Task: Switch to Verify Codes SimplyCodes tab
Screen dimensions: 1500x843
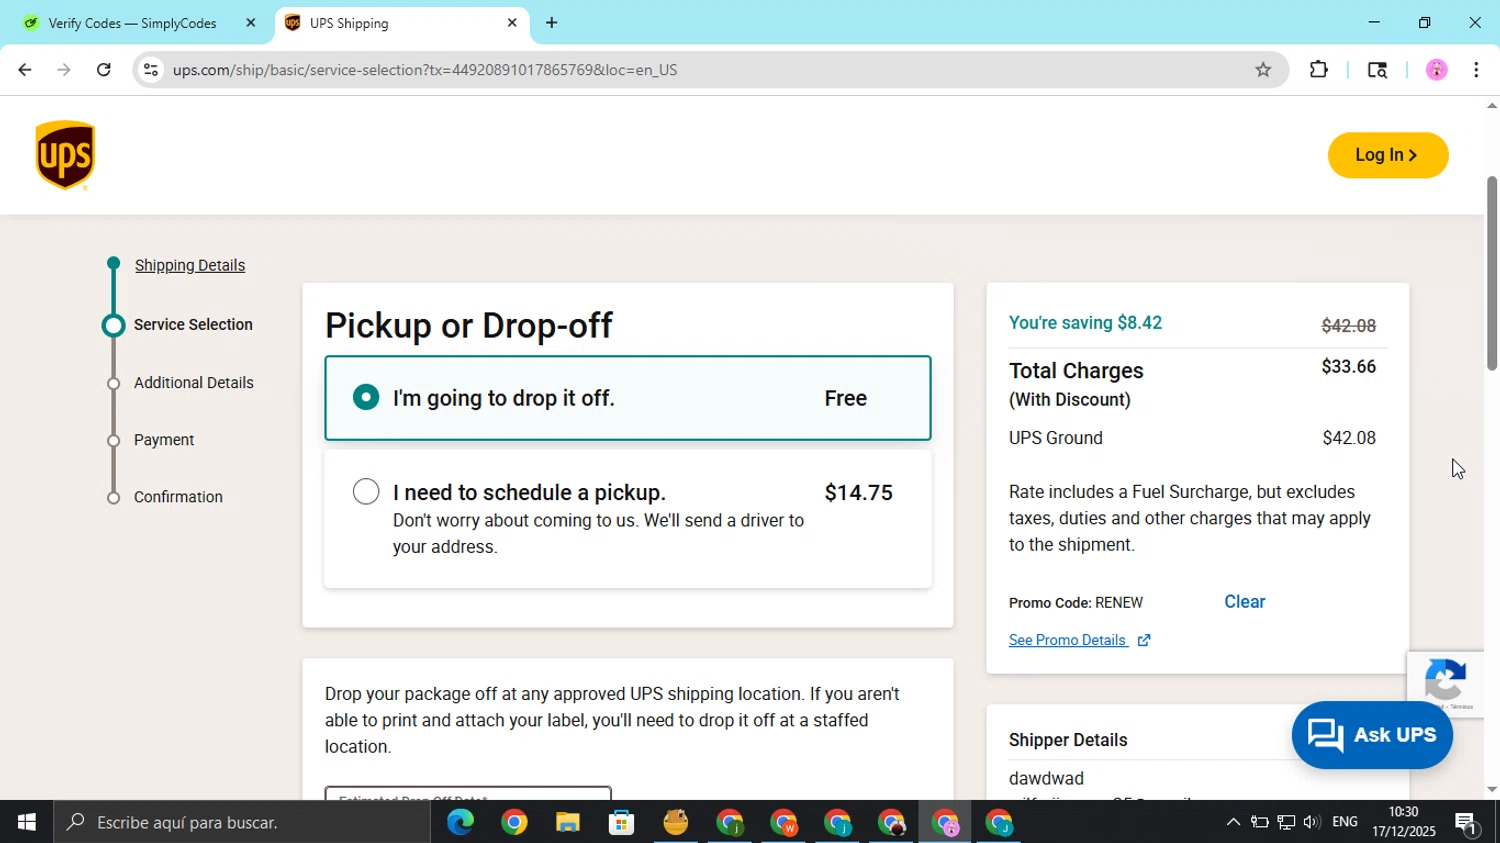Action: 132,23
